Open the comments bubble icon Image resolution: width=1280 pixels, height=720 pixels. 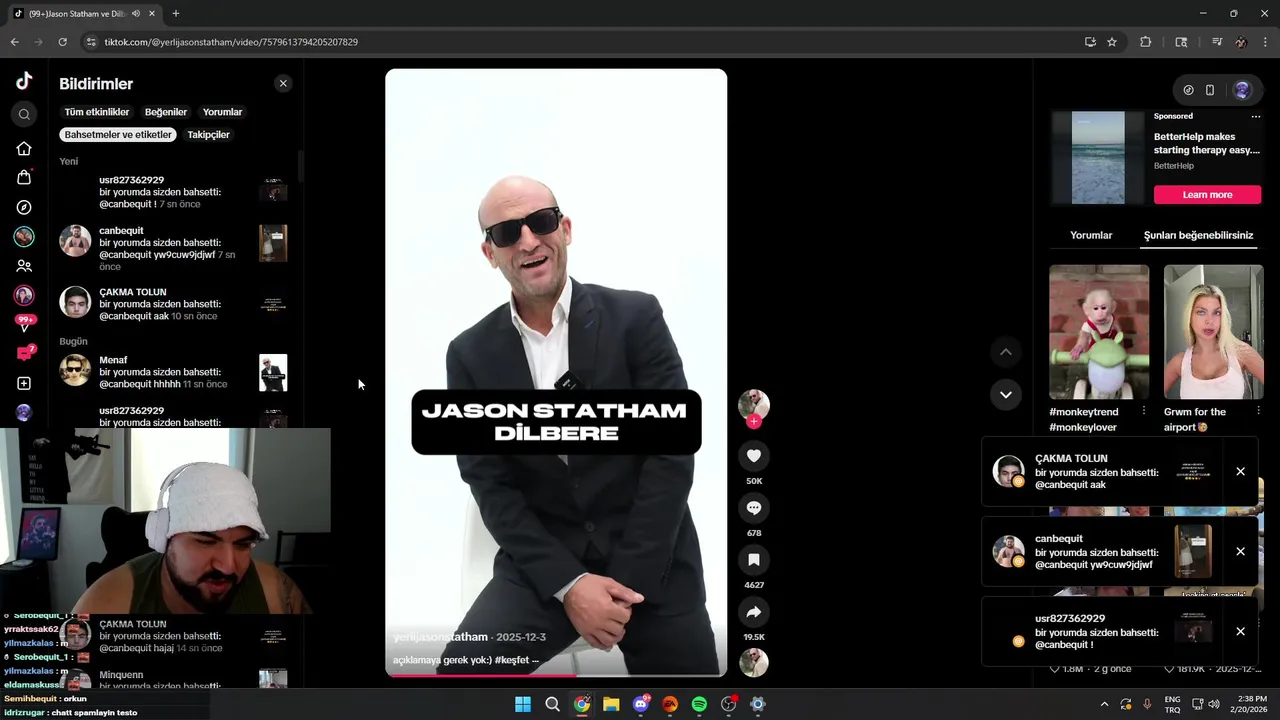pyautogui.click(x=754, y=508)
